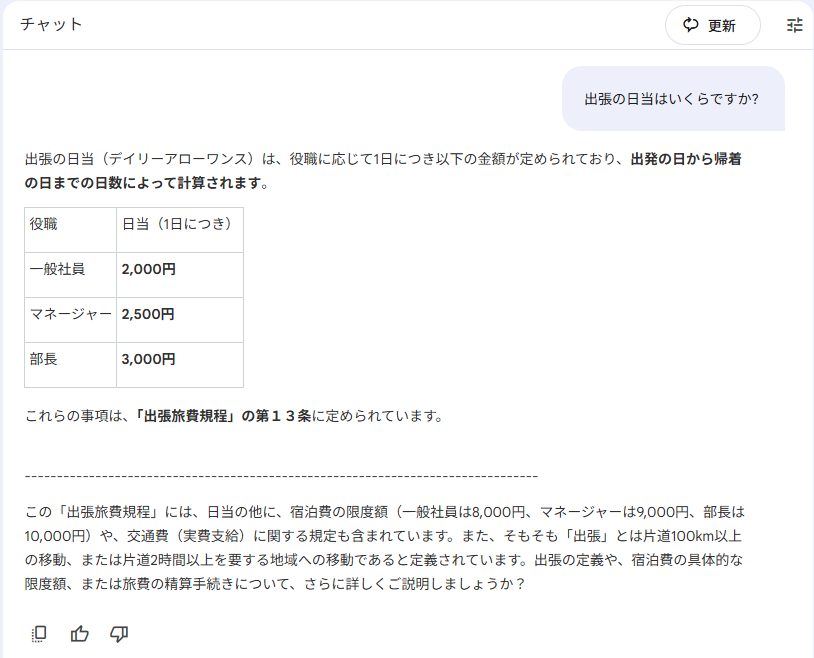Click the 更新 refresh button
814x658 pixels.
click(x=712, y=26)
